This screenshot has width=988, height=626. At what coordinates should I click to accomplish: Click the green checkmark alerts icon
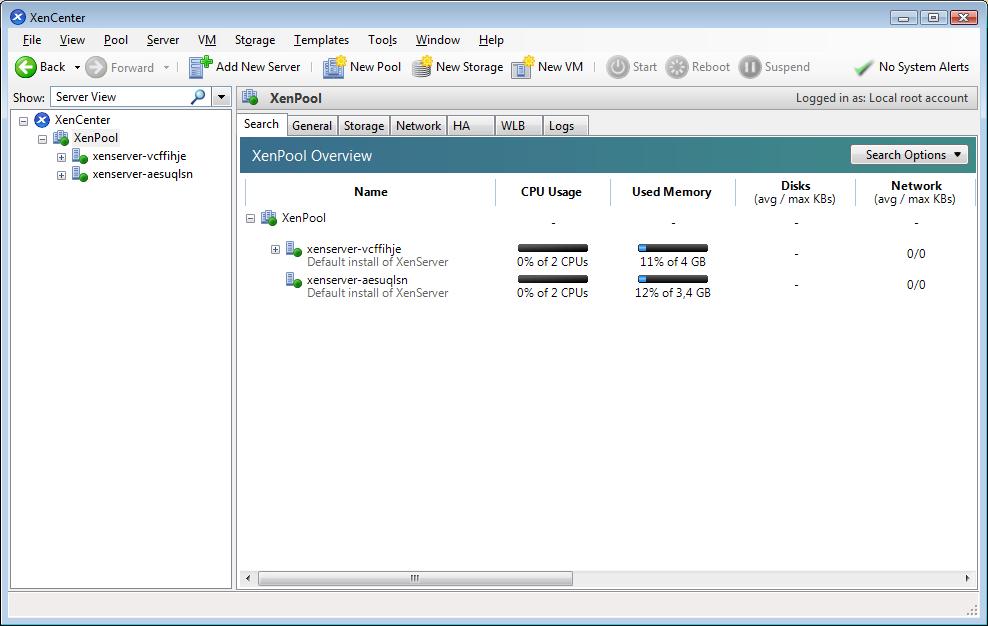point(863,67)
